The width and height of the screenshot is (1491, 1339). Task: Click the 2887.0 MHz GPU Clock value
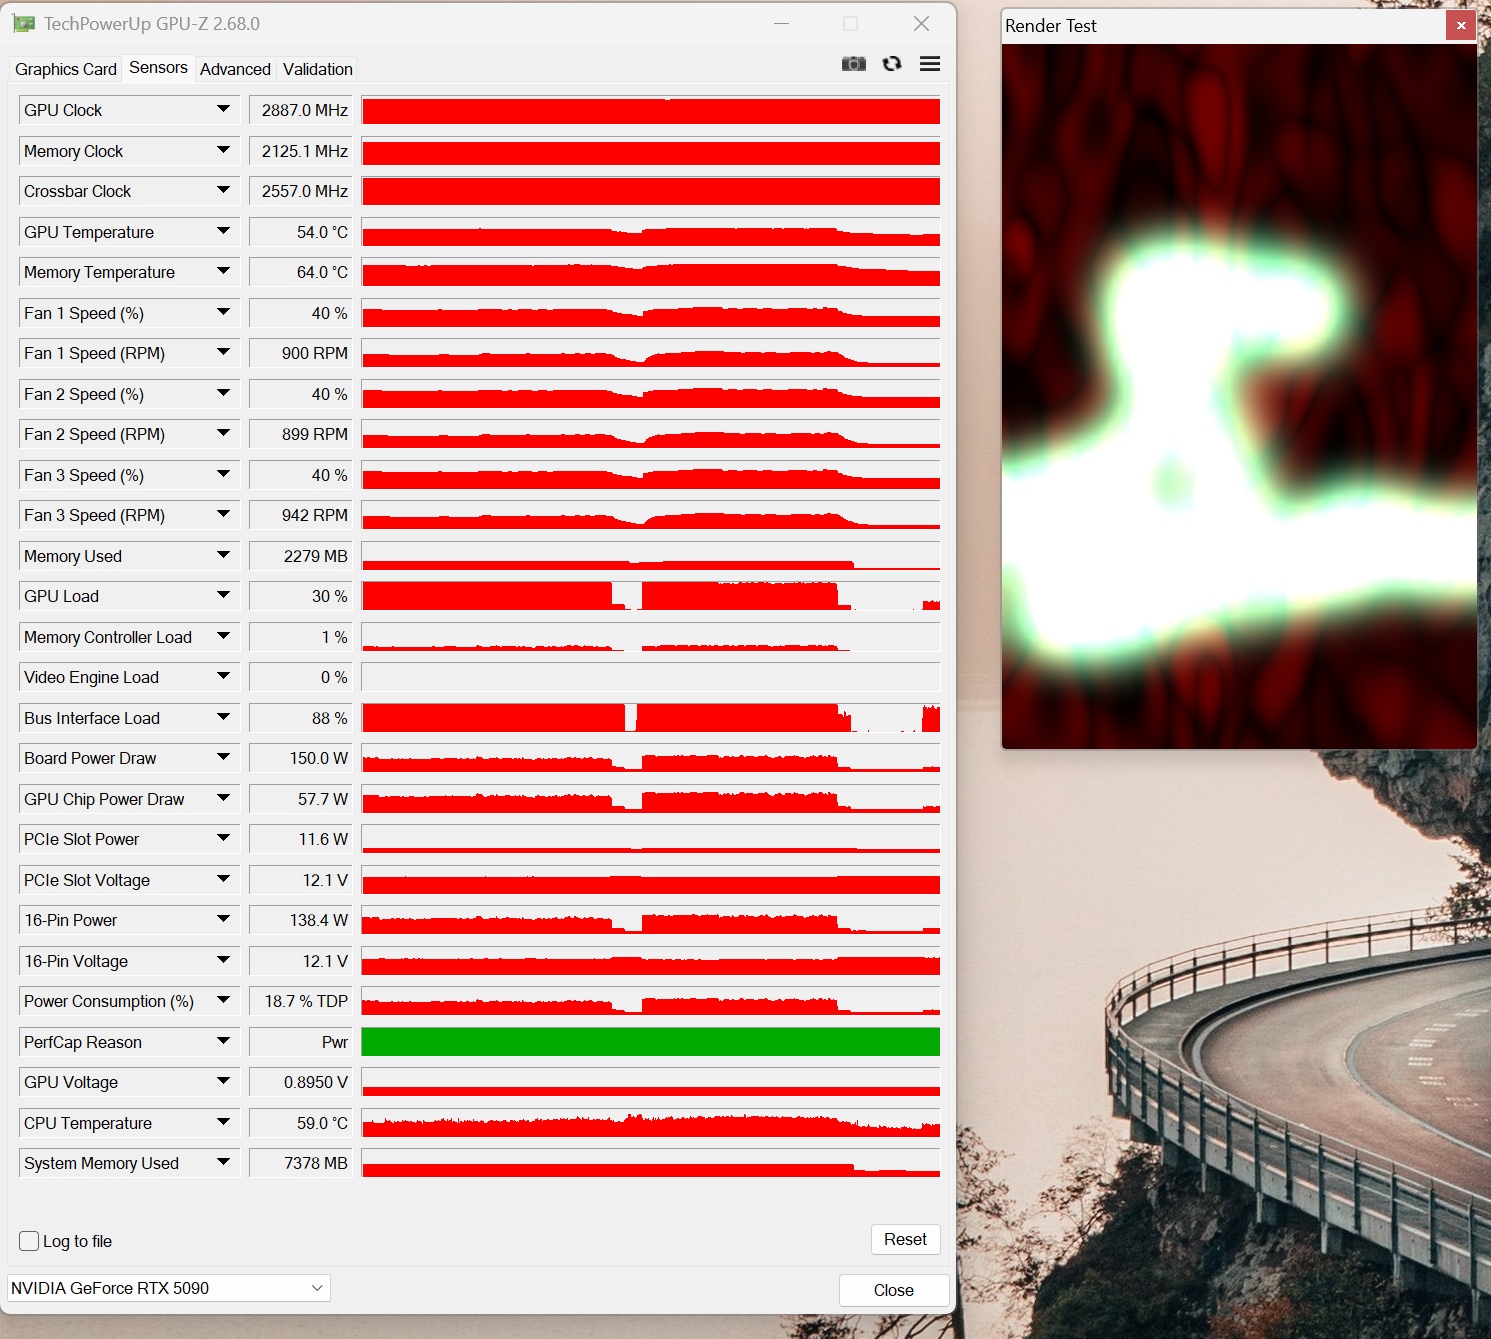point(301,110)
